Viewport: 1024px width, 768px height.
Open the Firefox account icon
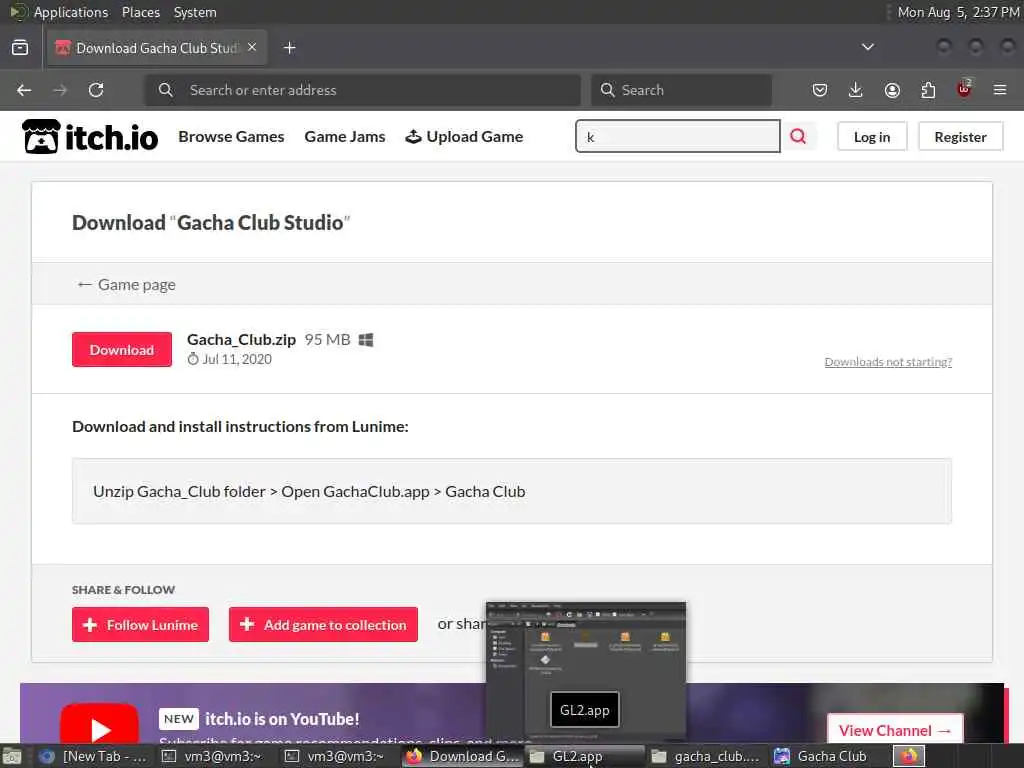pyautogui.click(x=892, y=90)
